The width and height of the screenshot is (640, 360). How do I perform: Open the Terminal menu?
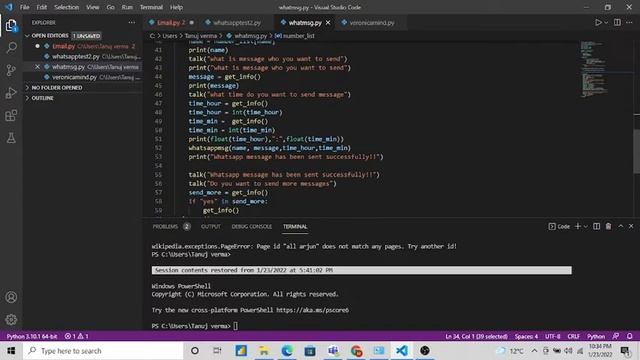[x=151, y=7]
